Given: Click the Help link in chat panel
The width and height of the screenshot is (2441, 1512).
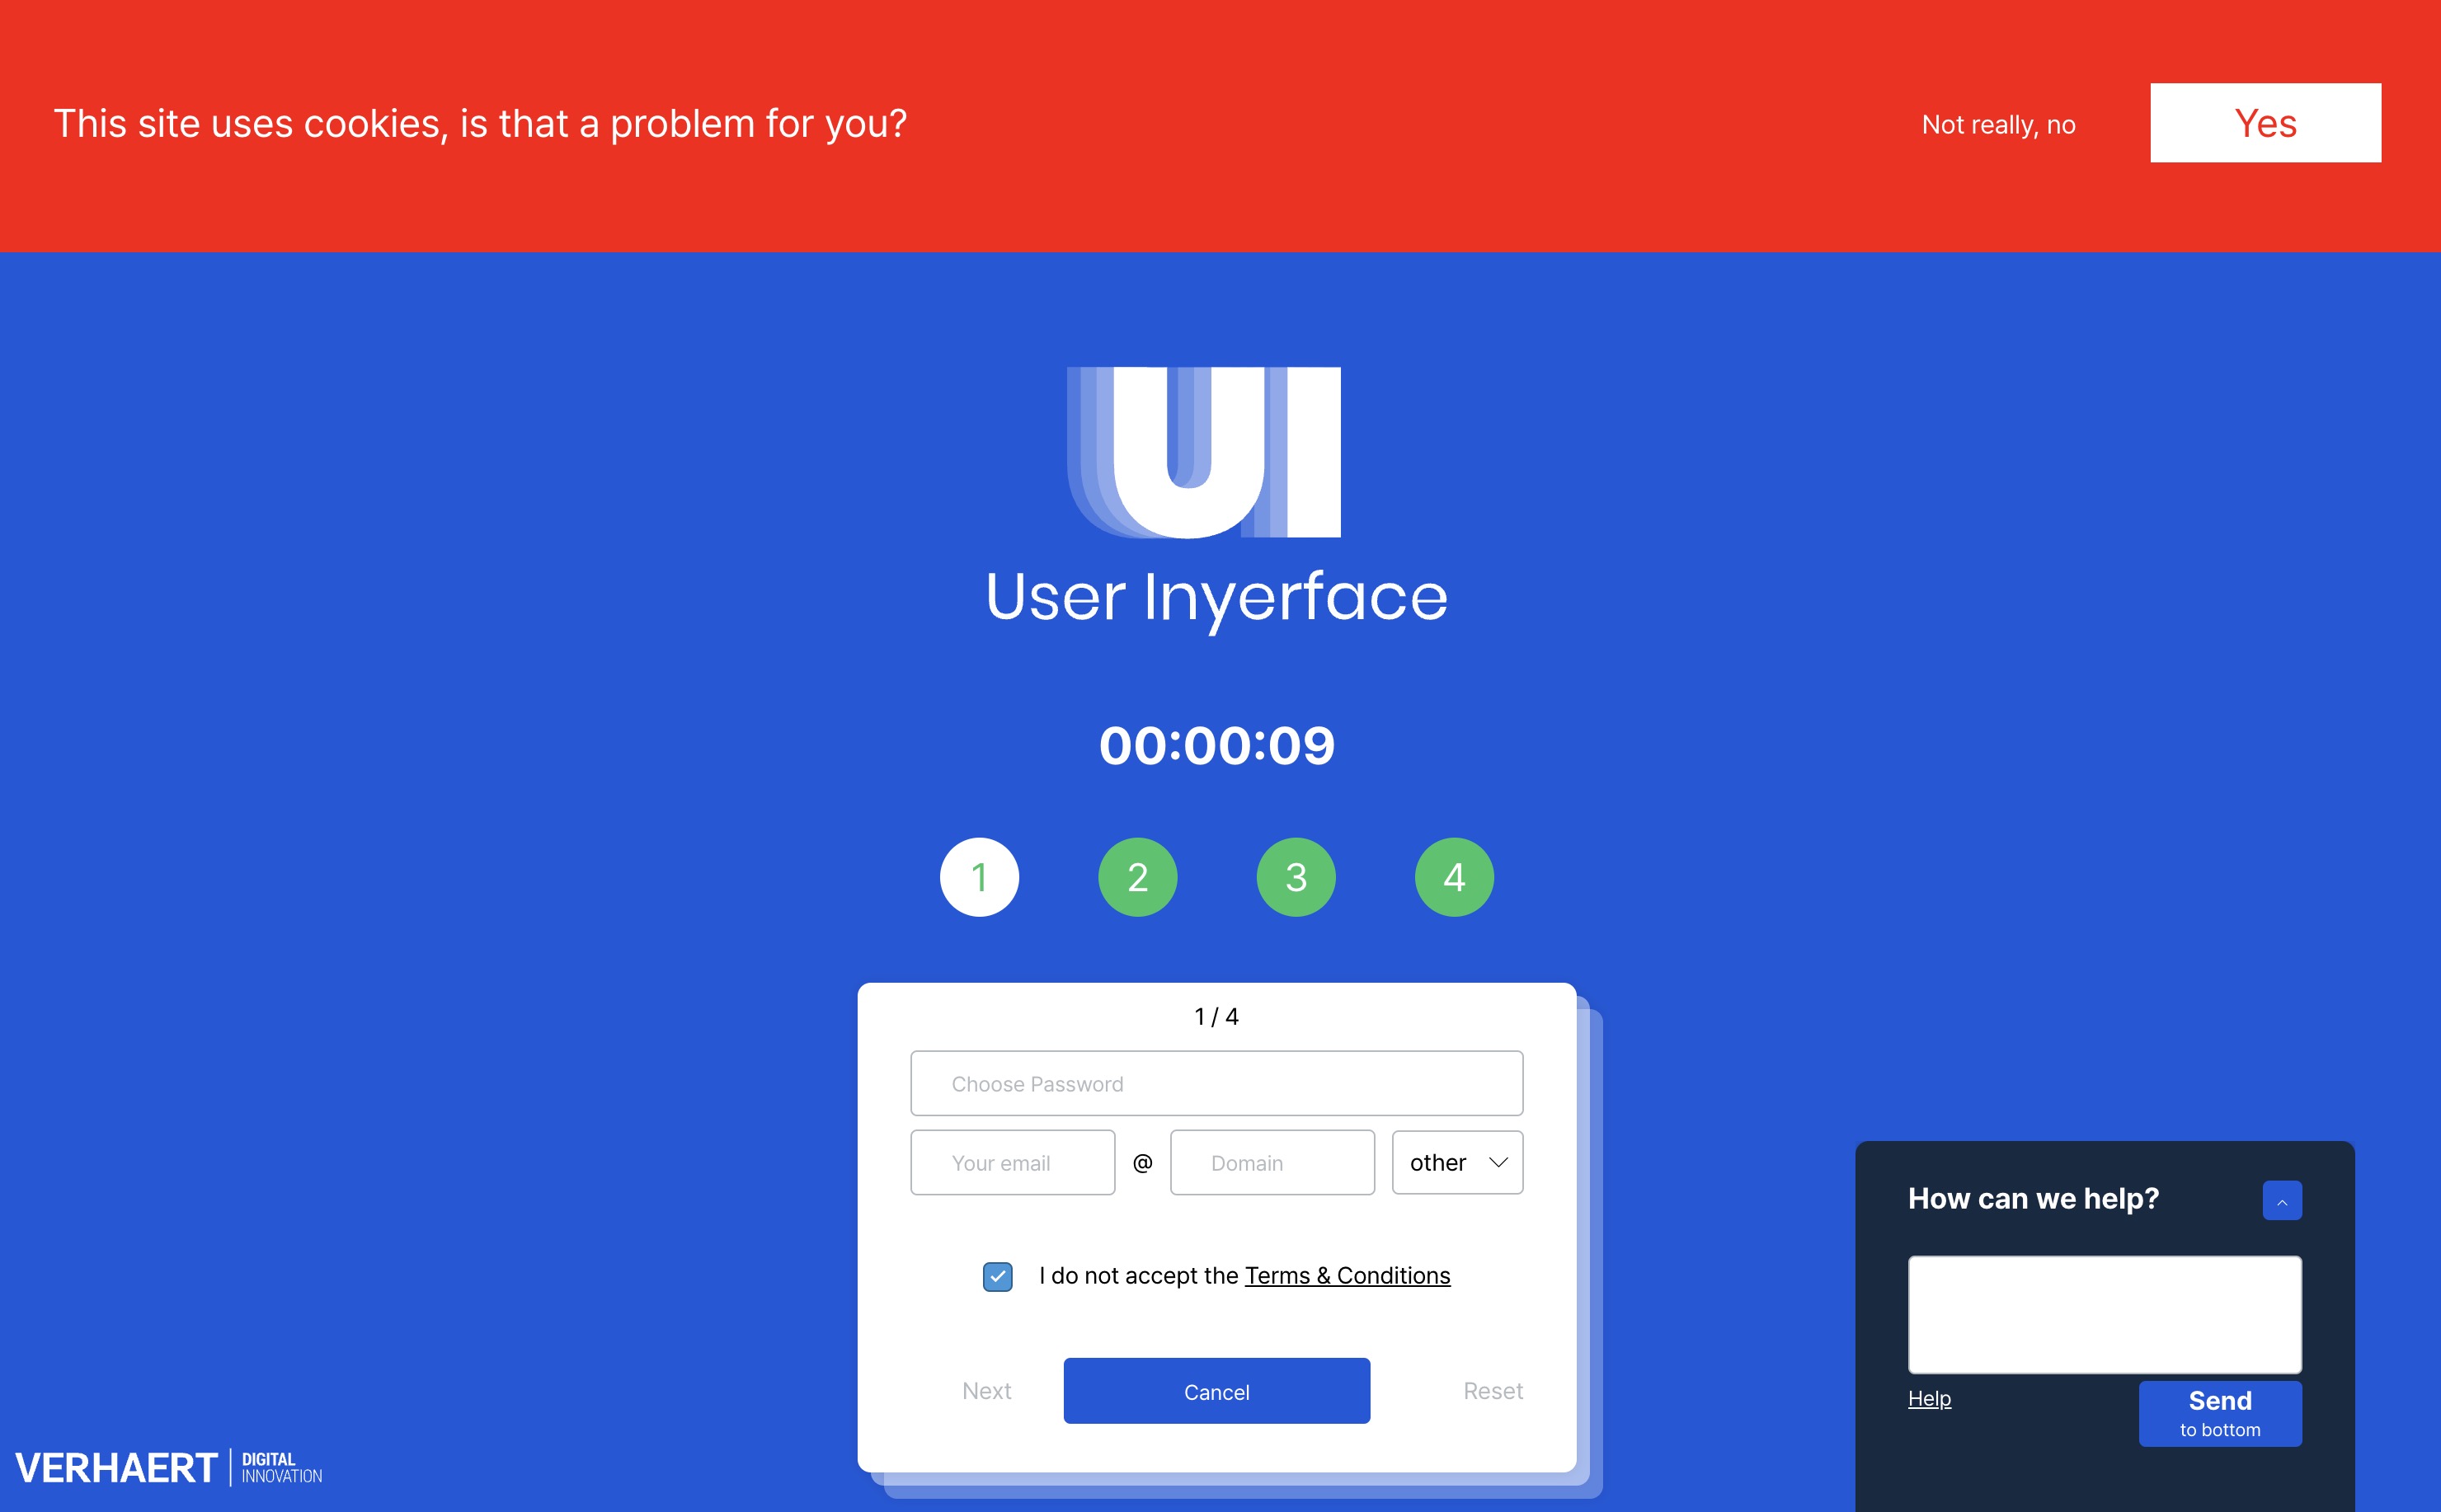Looking at the screenshot, I should point(1929,1399).
